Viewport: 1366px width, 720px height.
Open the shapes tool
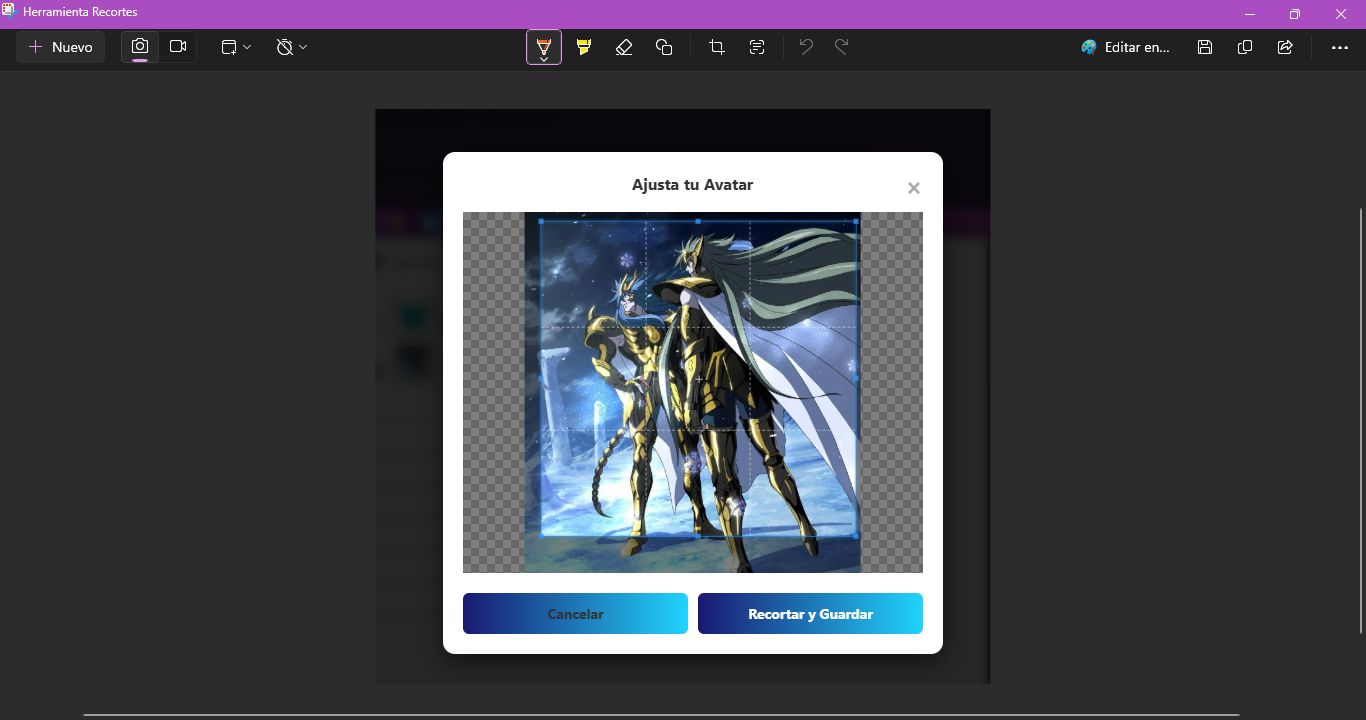664,47
